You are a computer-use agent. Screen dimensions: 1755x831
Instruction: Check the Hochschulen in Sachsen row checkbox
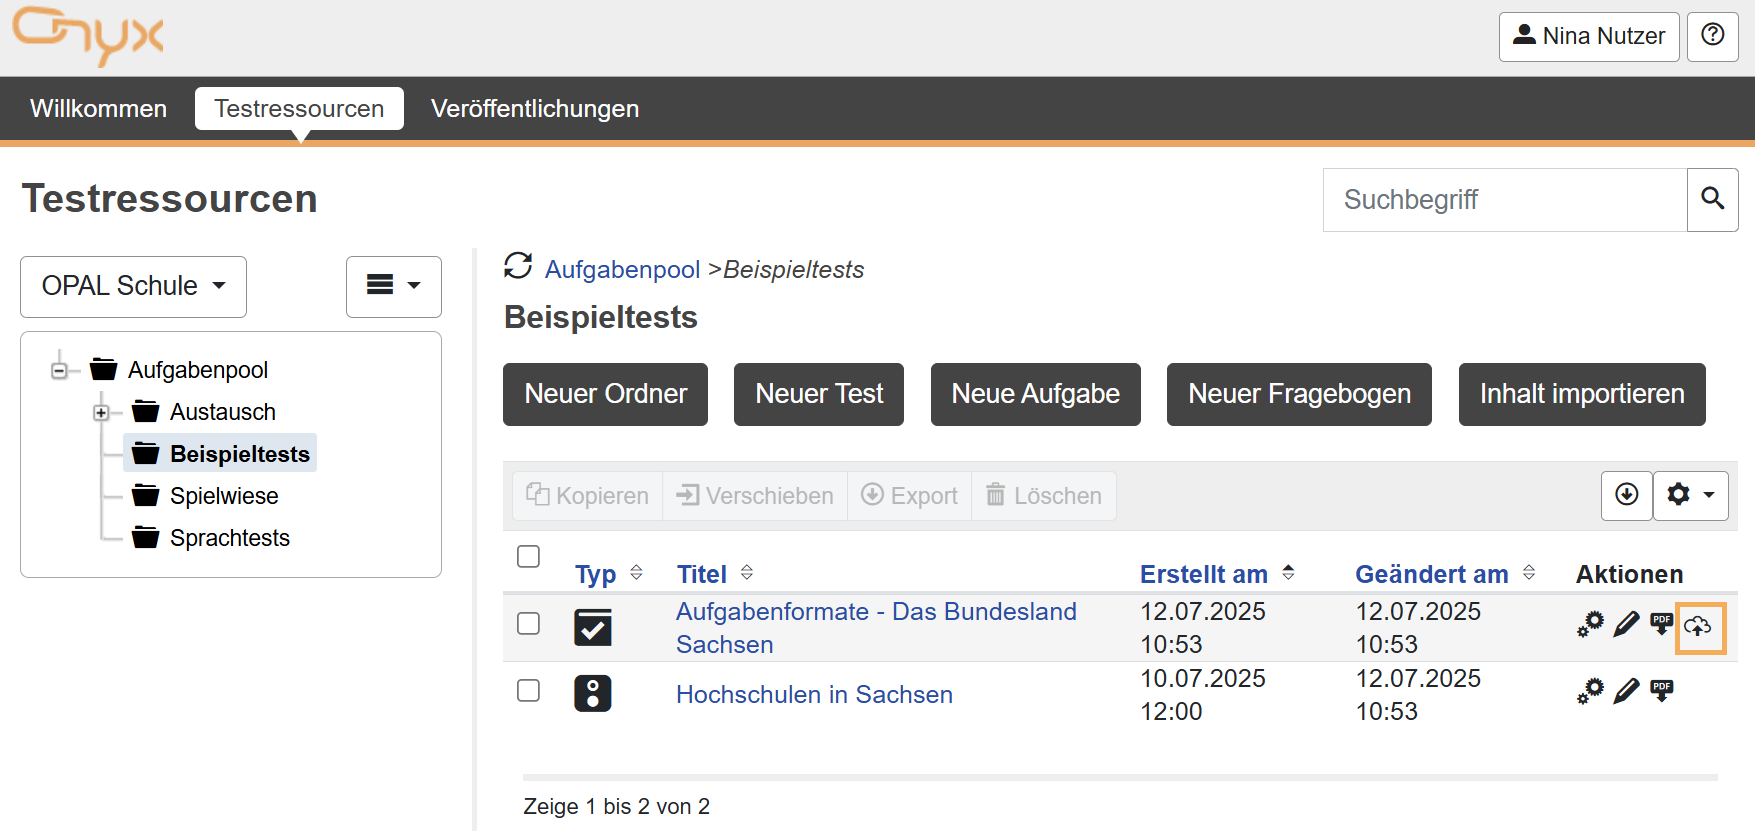click(529, 690)
